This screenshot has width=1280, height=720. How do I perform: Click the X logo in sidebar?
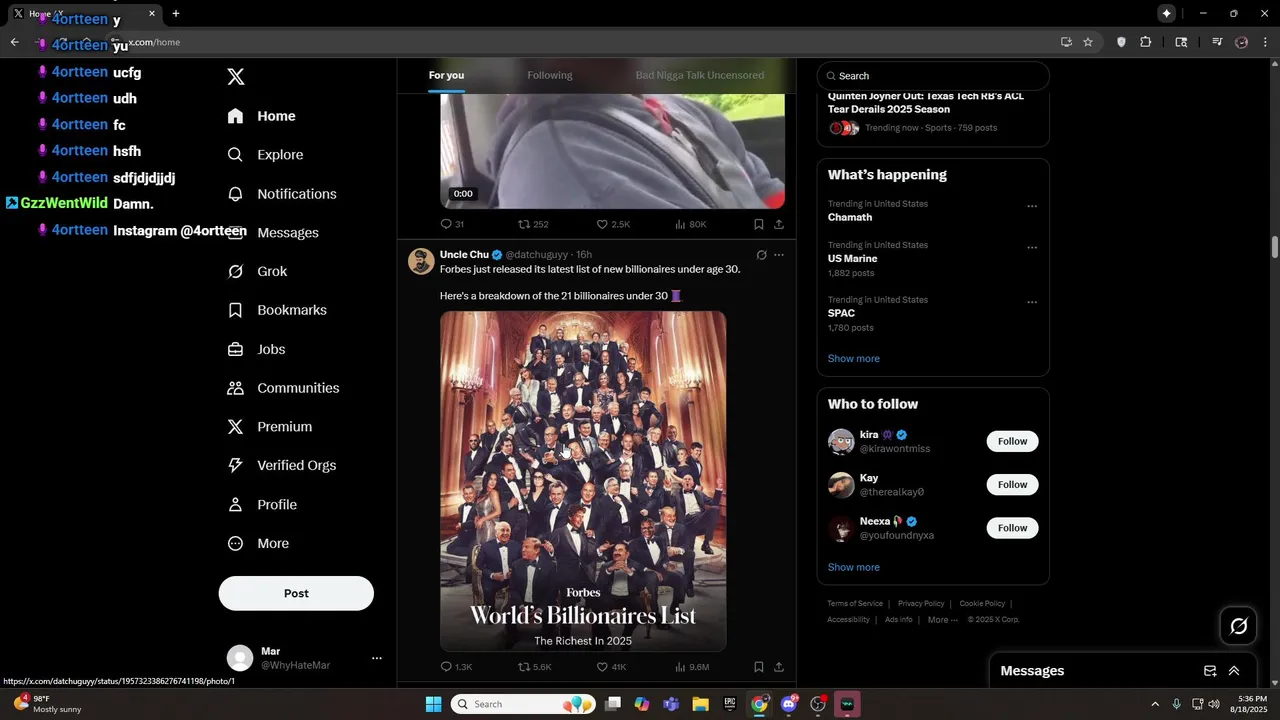tap(236, 77)
